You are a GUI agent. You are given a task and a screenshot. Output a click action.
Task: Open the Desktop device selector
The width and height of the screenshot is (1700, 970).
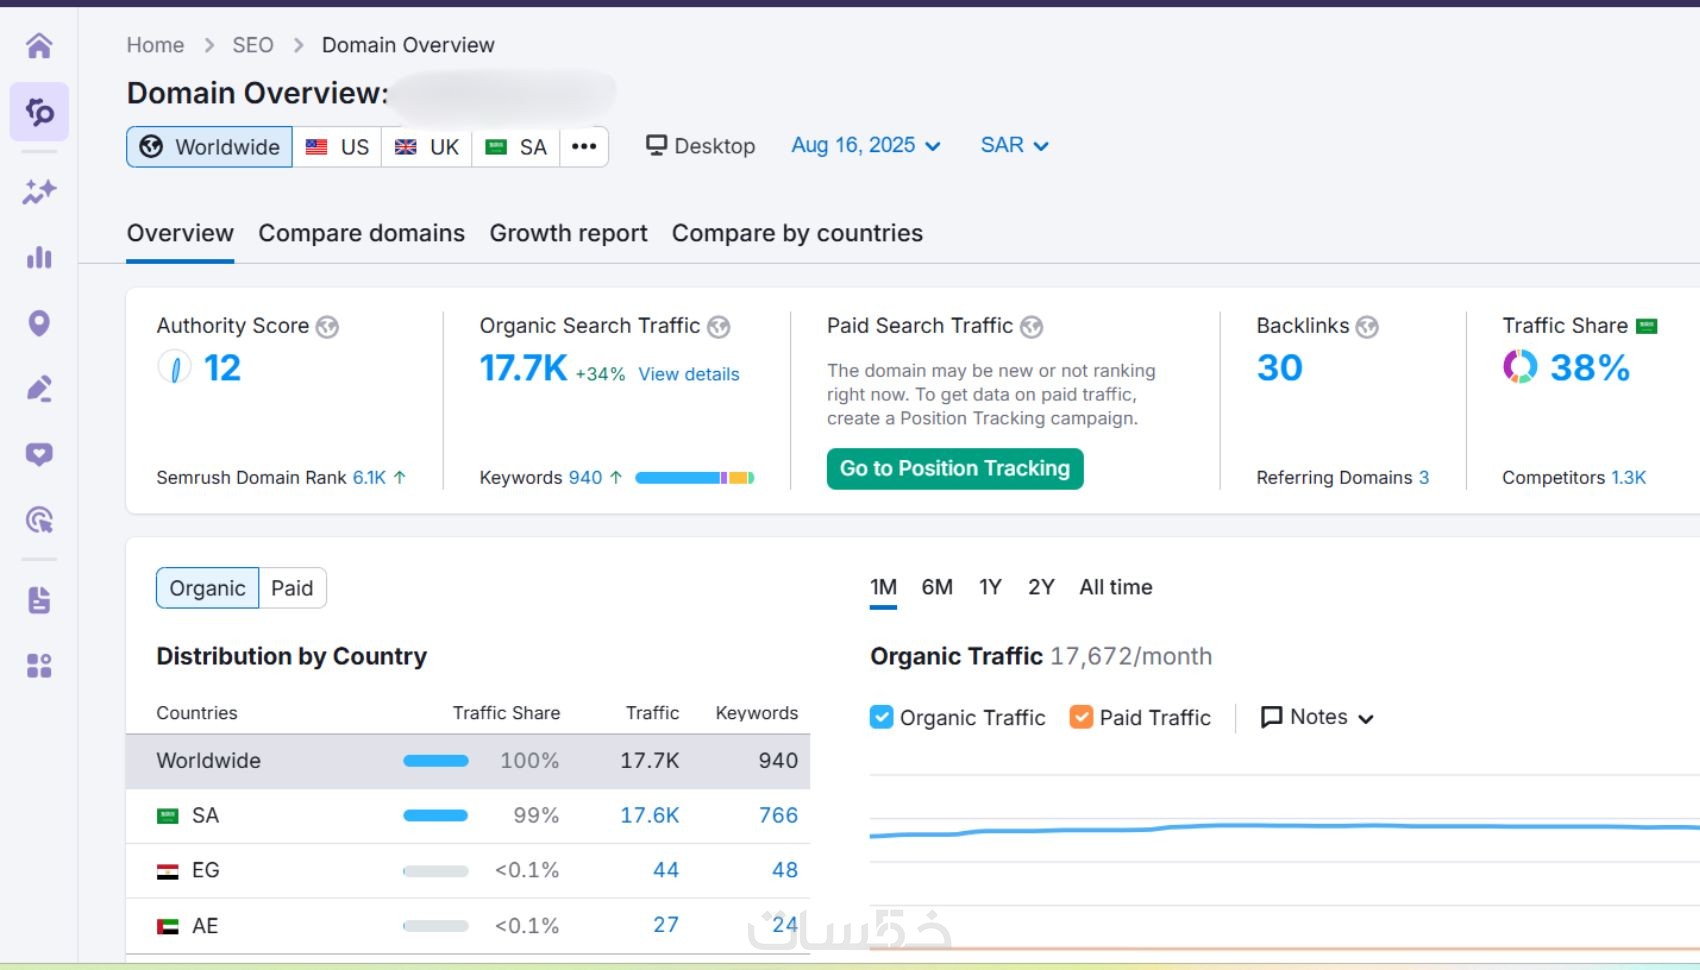tap(700, 146)
